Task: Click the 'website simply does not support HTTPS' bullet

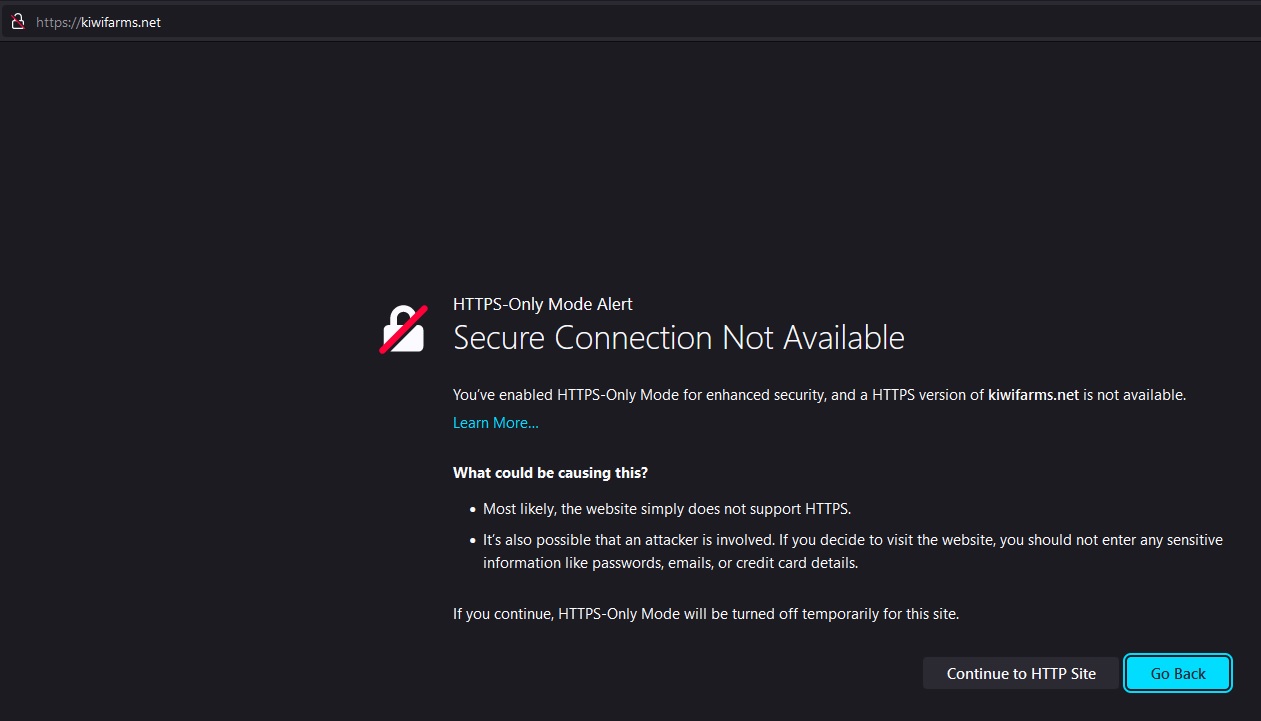Action: click(x=667, y=509)
